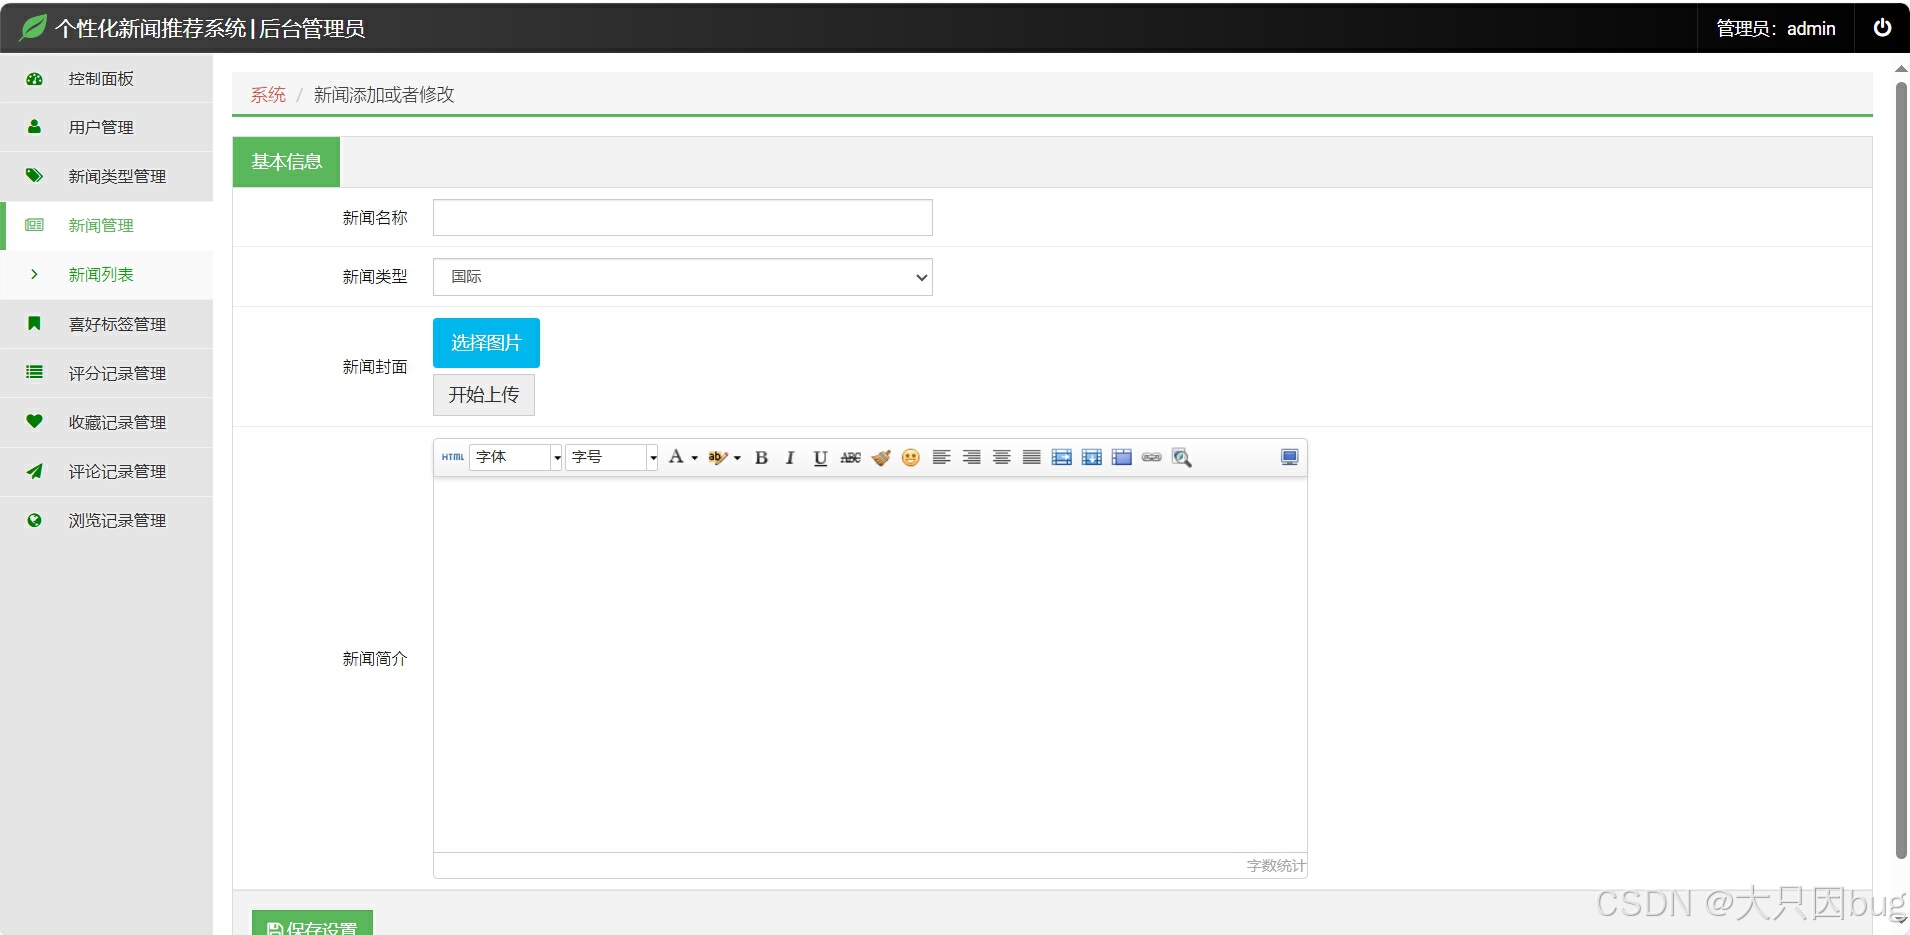Expand the 新闻管理 sidebar menu

pos(107,225)
